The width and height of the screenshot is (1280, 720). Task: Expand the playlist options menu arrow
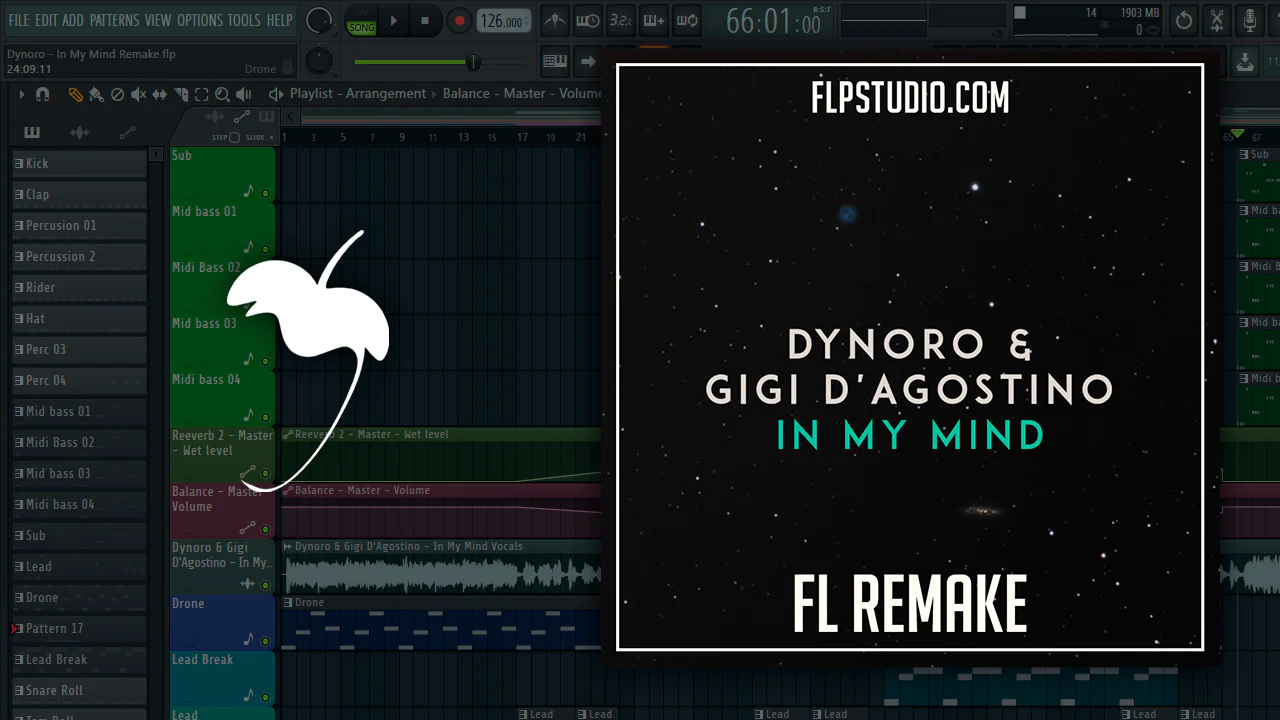[21, 94]
